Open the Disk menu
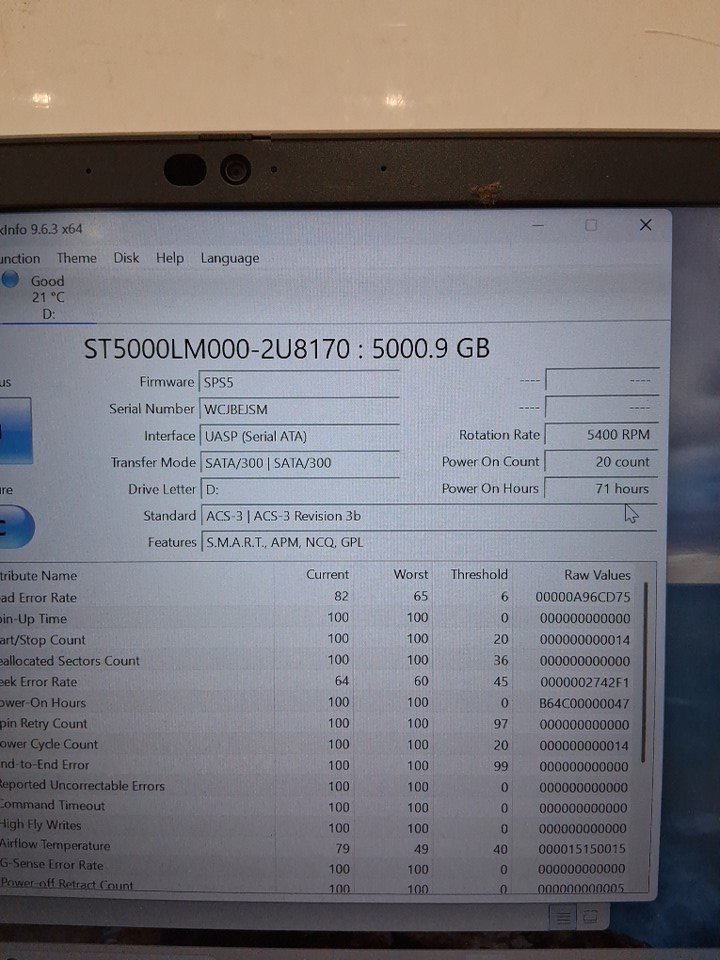Screen dimensions: 720x960 pos(126,258)
